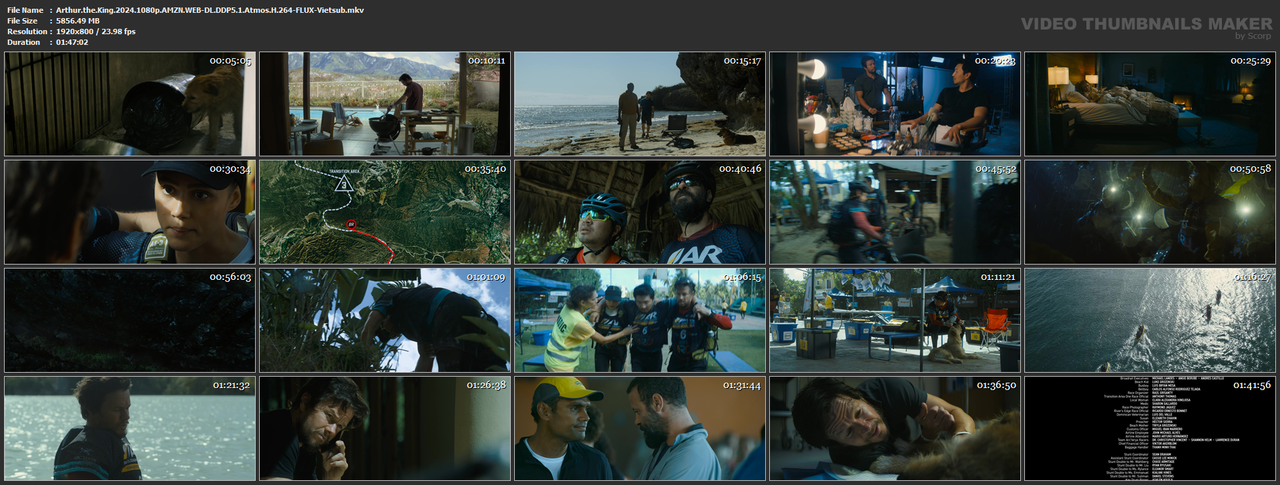Select the thumbnail stamped 00:30:34
Screen dimensions: 1280x485
pyautogui.click(x=128, y=212)
